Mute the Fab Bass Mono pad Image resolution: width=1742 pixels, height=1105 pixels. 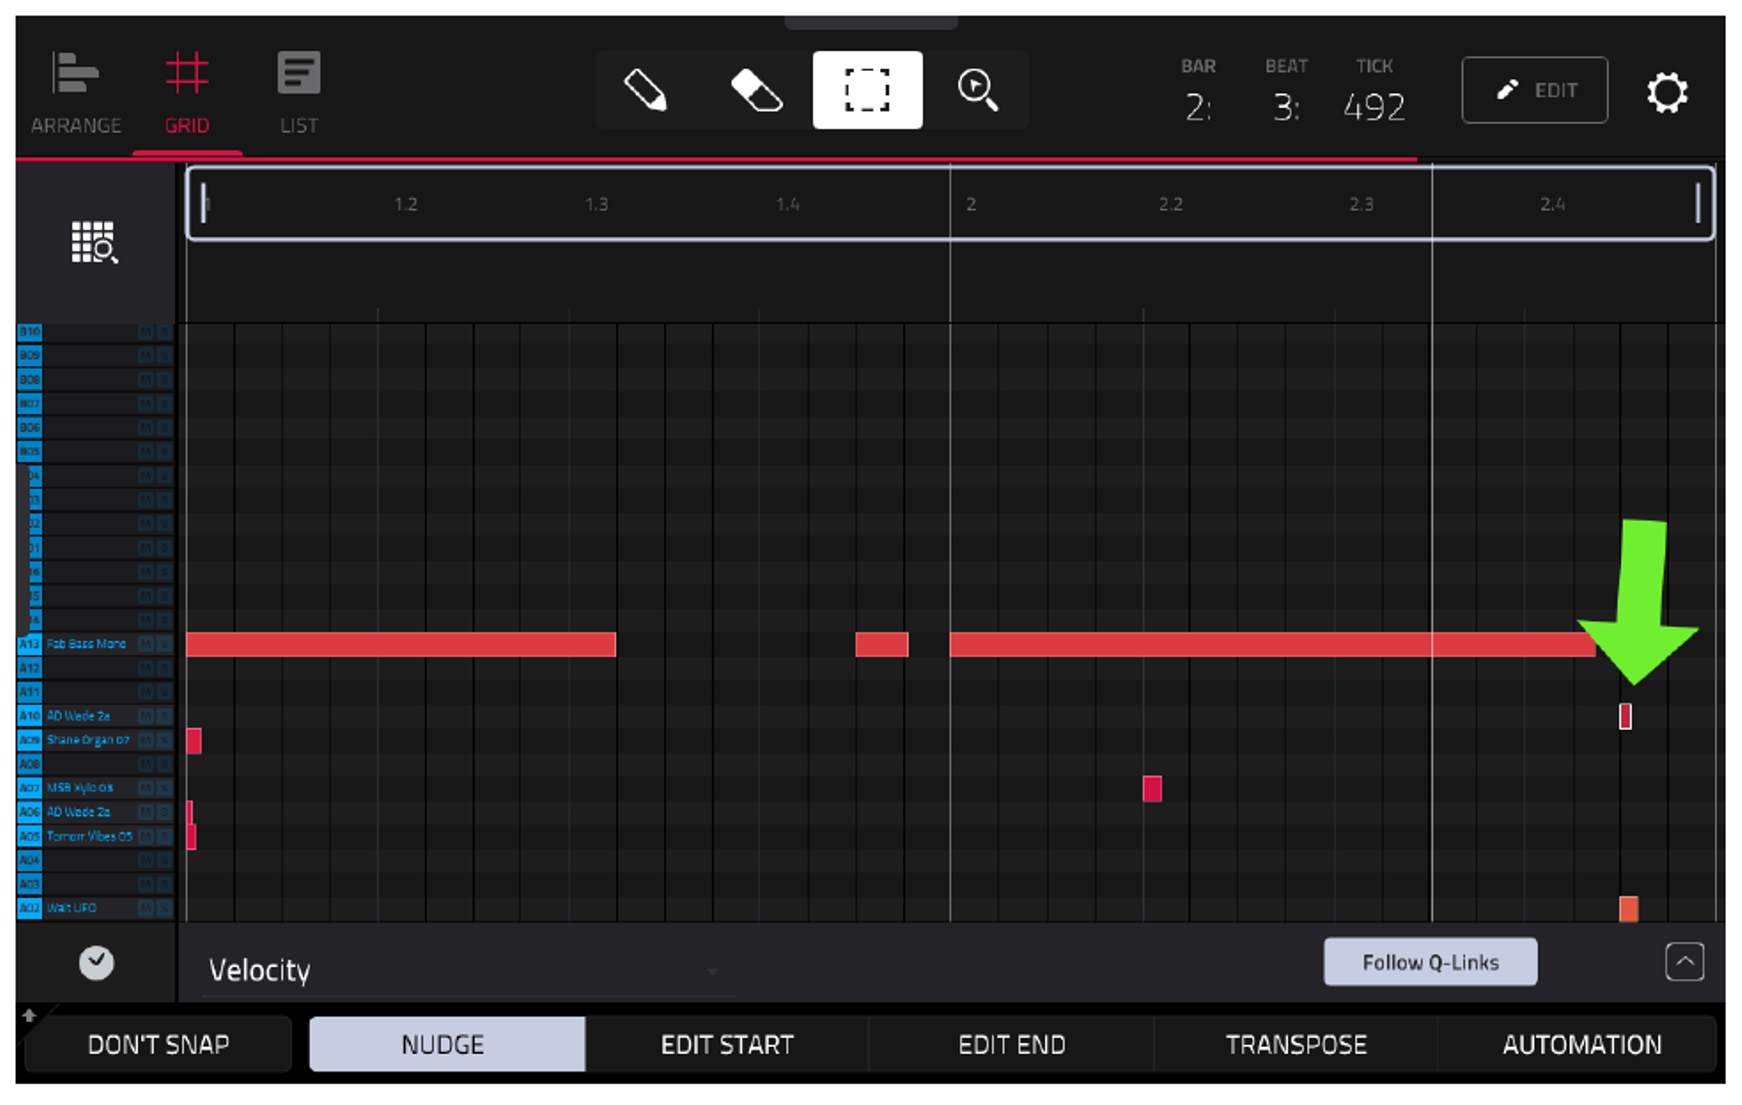[x=146, y=644]
